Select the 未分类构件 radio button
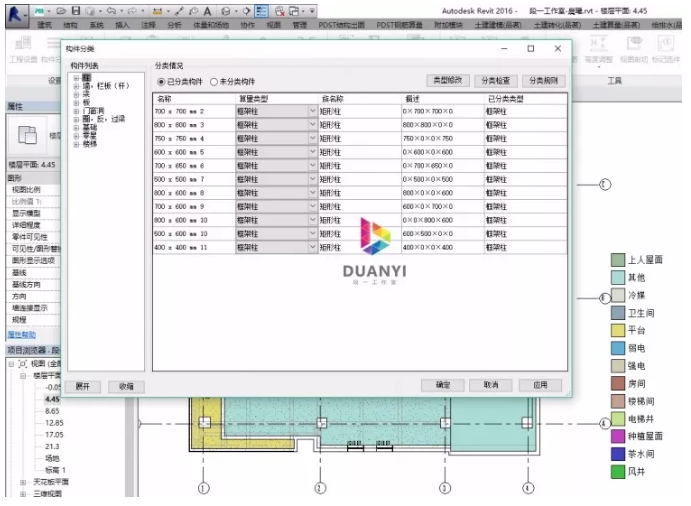Screen dimensions: 691x506 (214, 82)
